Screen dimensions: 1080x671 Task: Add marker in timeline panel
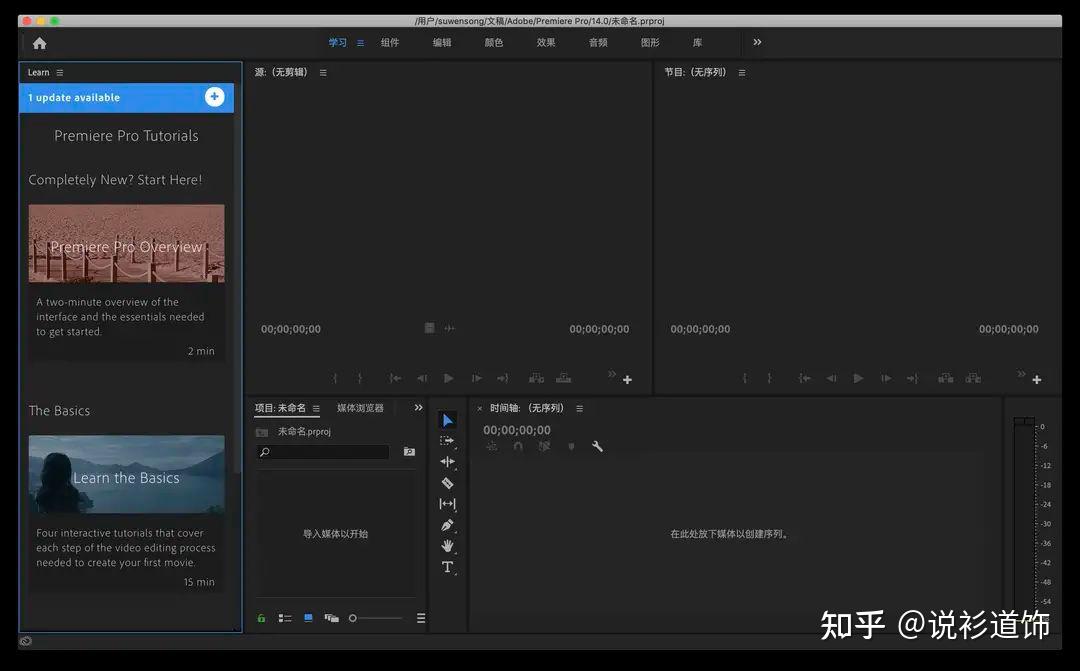coord(571,446)
